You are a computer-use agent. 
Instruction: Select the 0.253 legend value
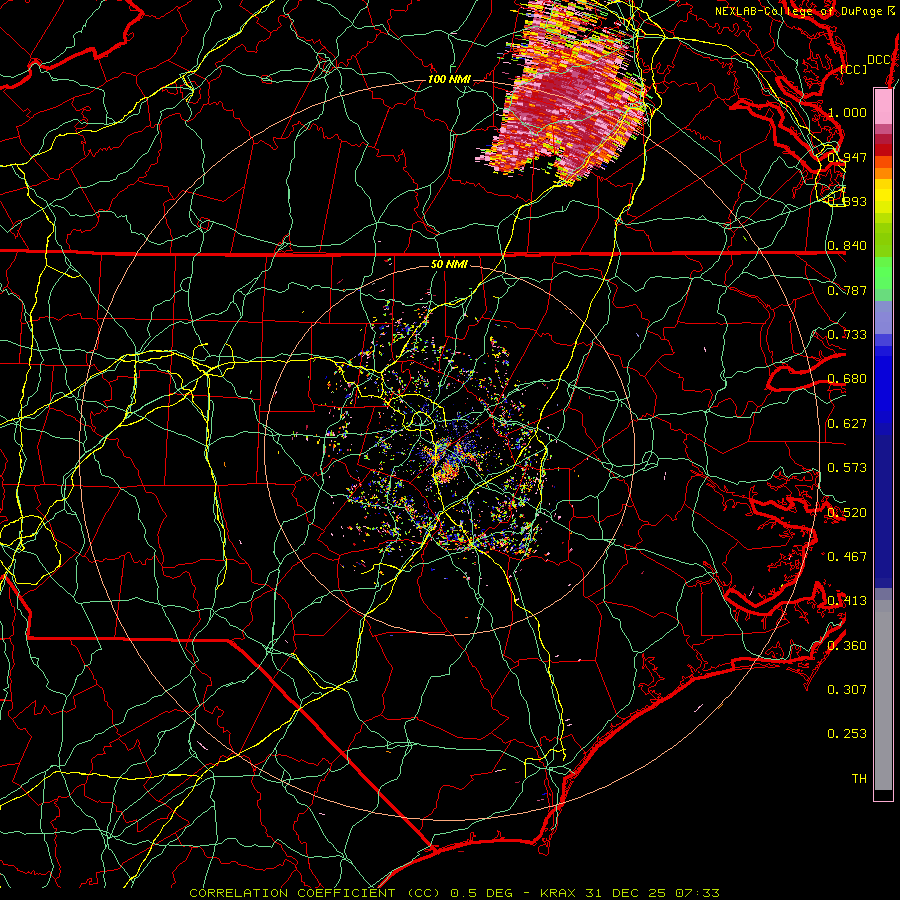[x=847, y=733]
